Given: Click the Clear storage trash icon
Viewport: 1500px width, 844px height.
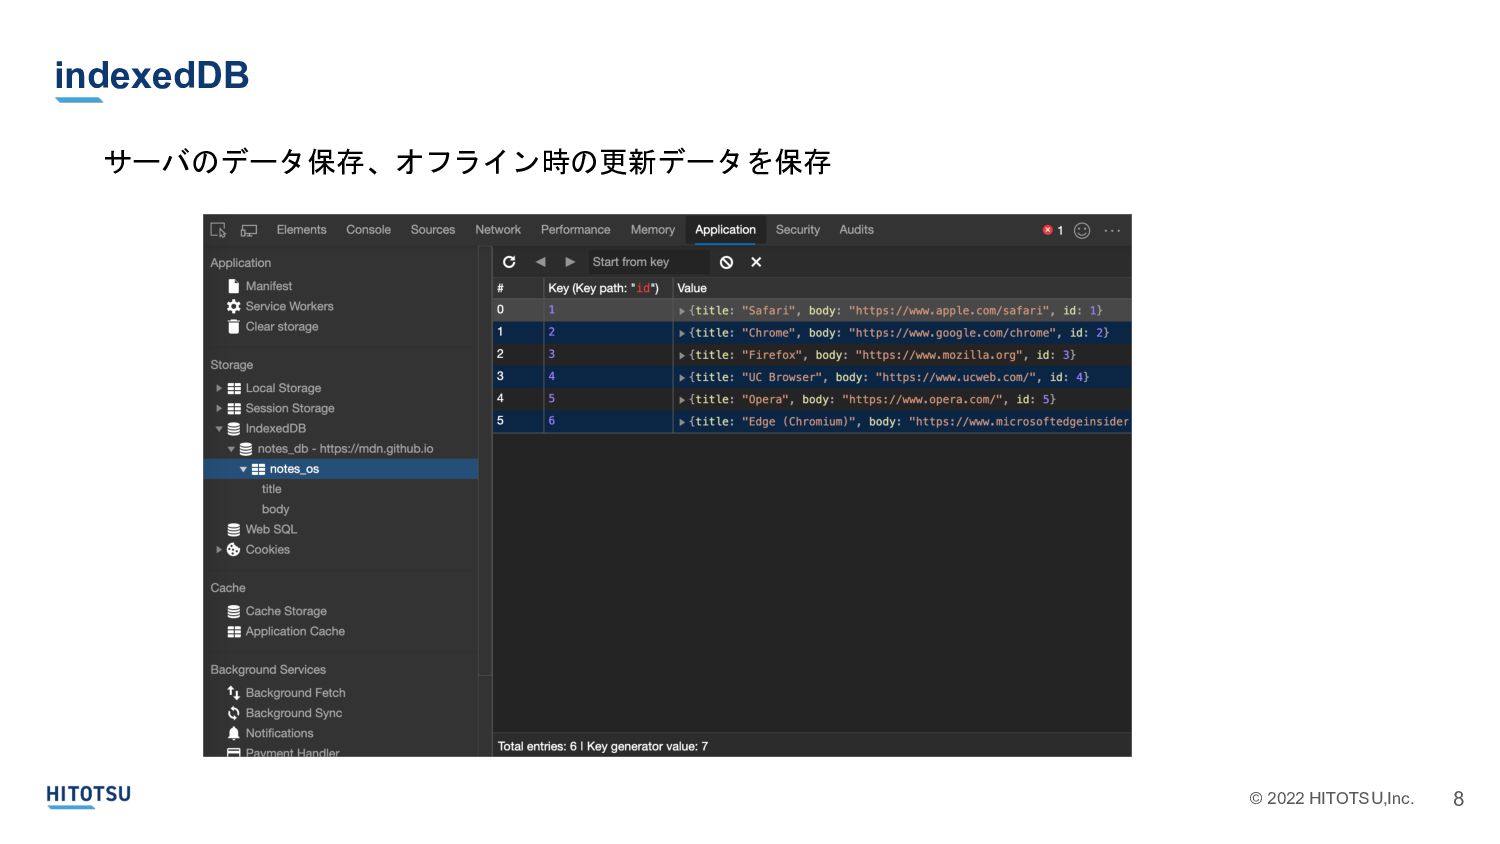Looking at the screenshot, I should pos(233,326).
